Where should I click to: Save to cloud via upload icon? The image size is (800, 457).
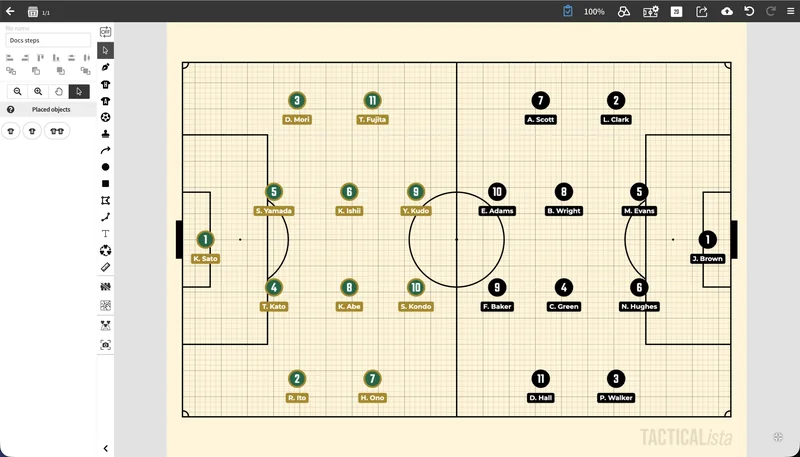pos(727,12)
